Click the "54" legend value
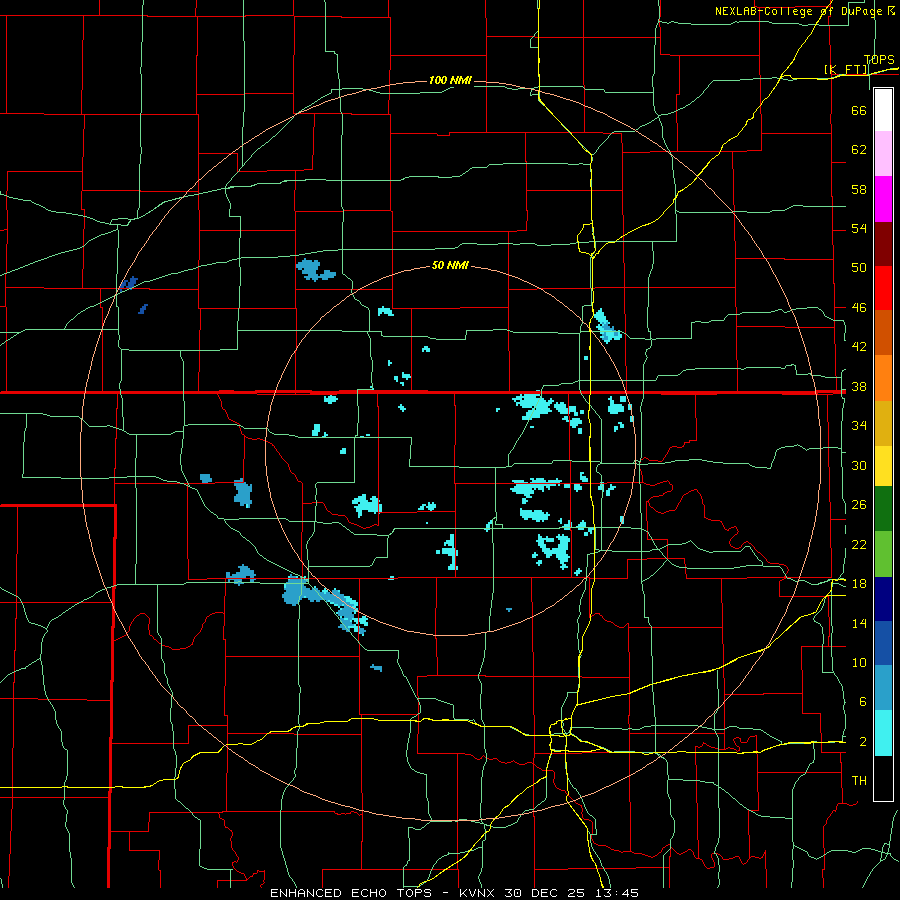 point(859,228)
